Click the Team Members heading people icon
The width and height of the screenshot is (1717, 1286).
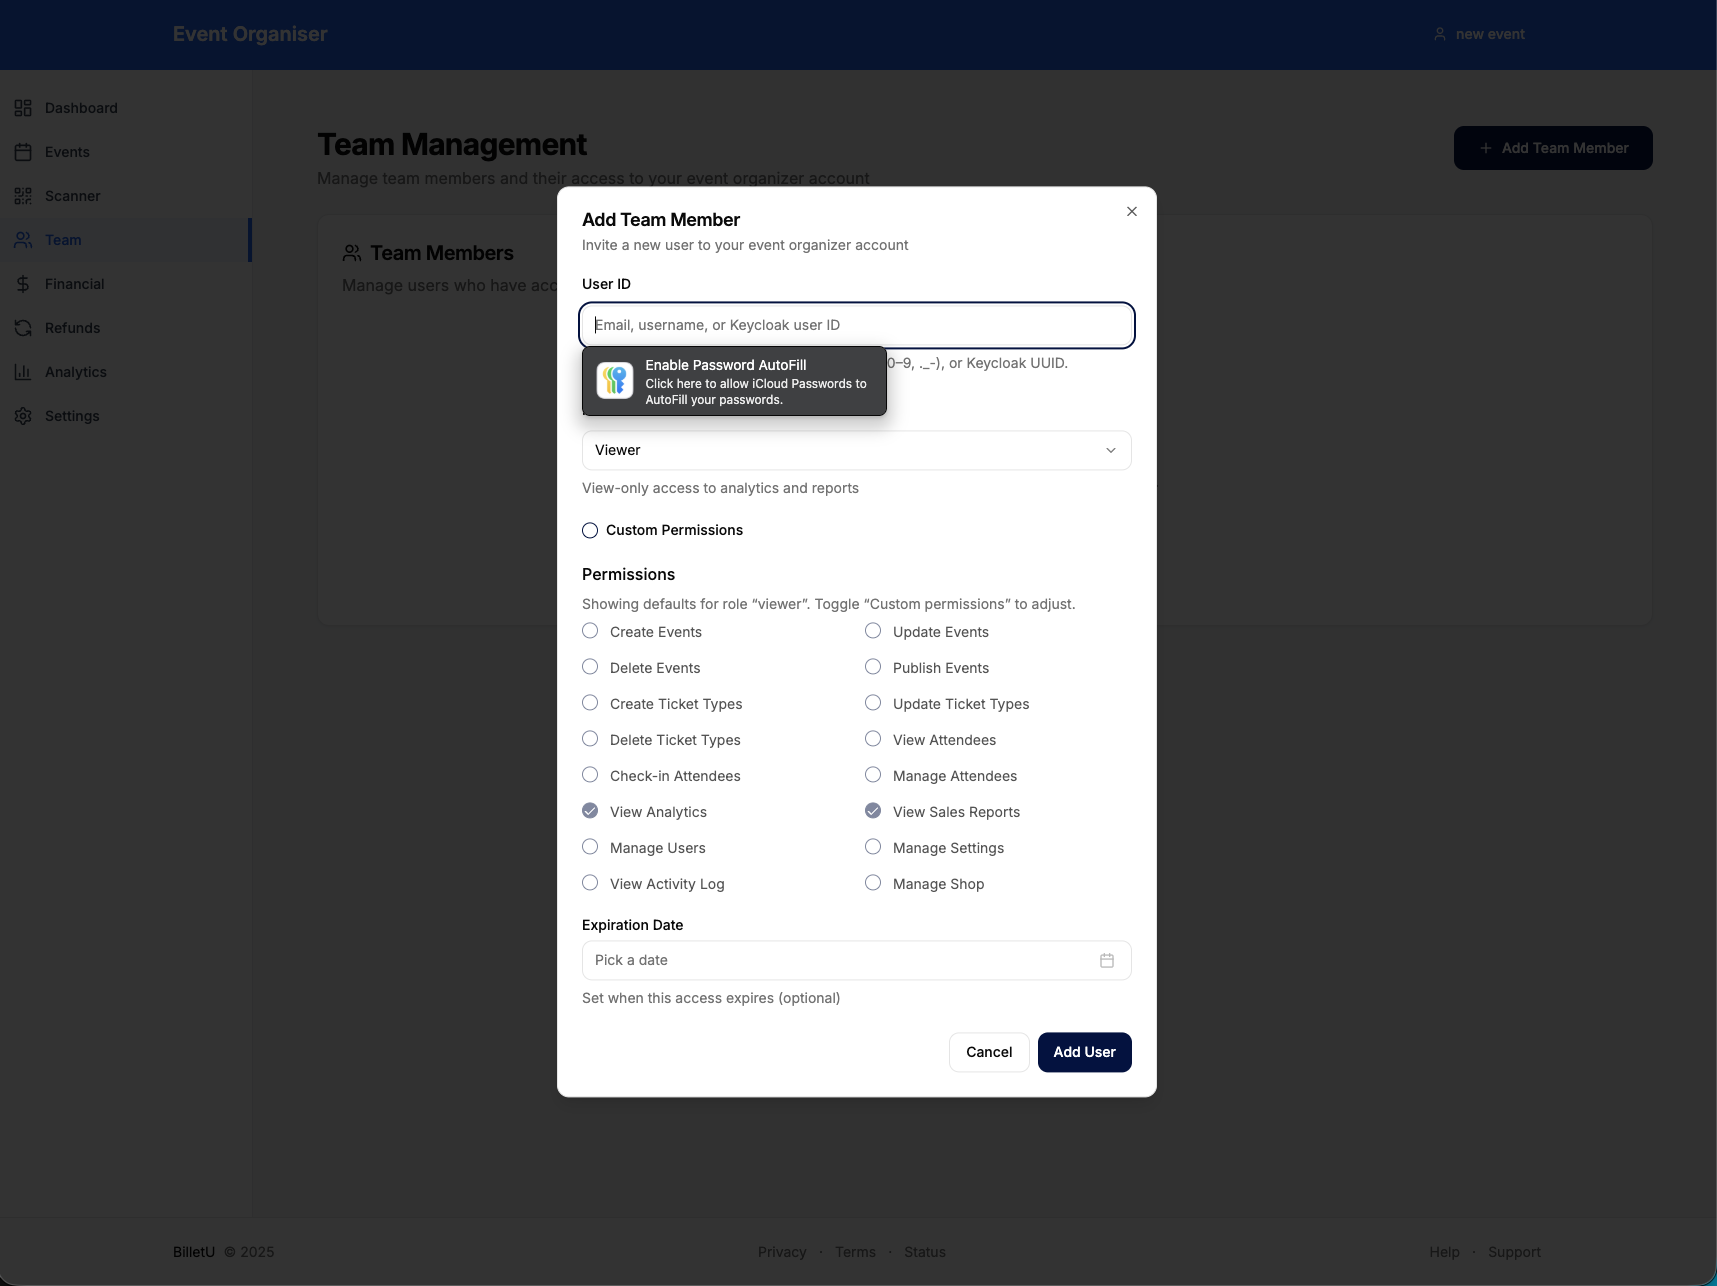pos(352,253)
